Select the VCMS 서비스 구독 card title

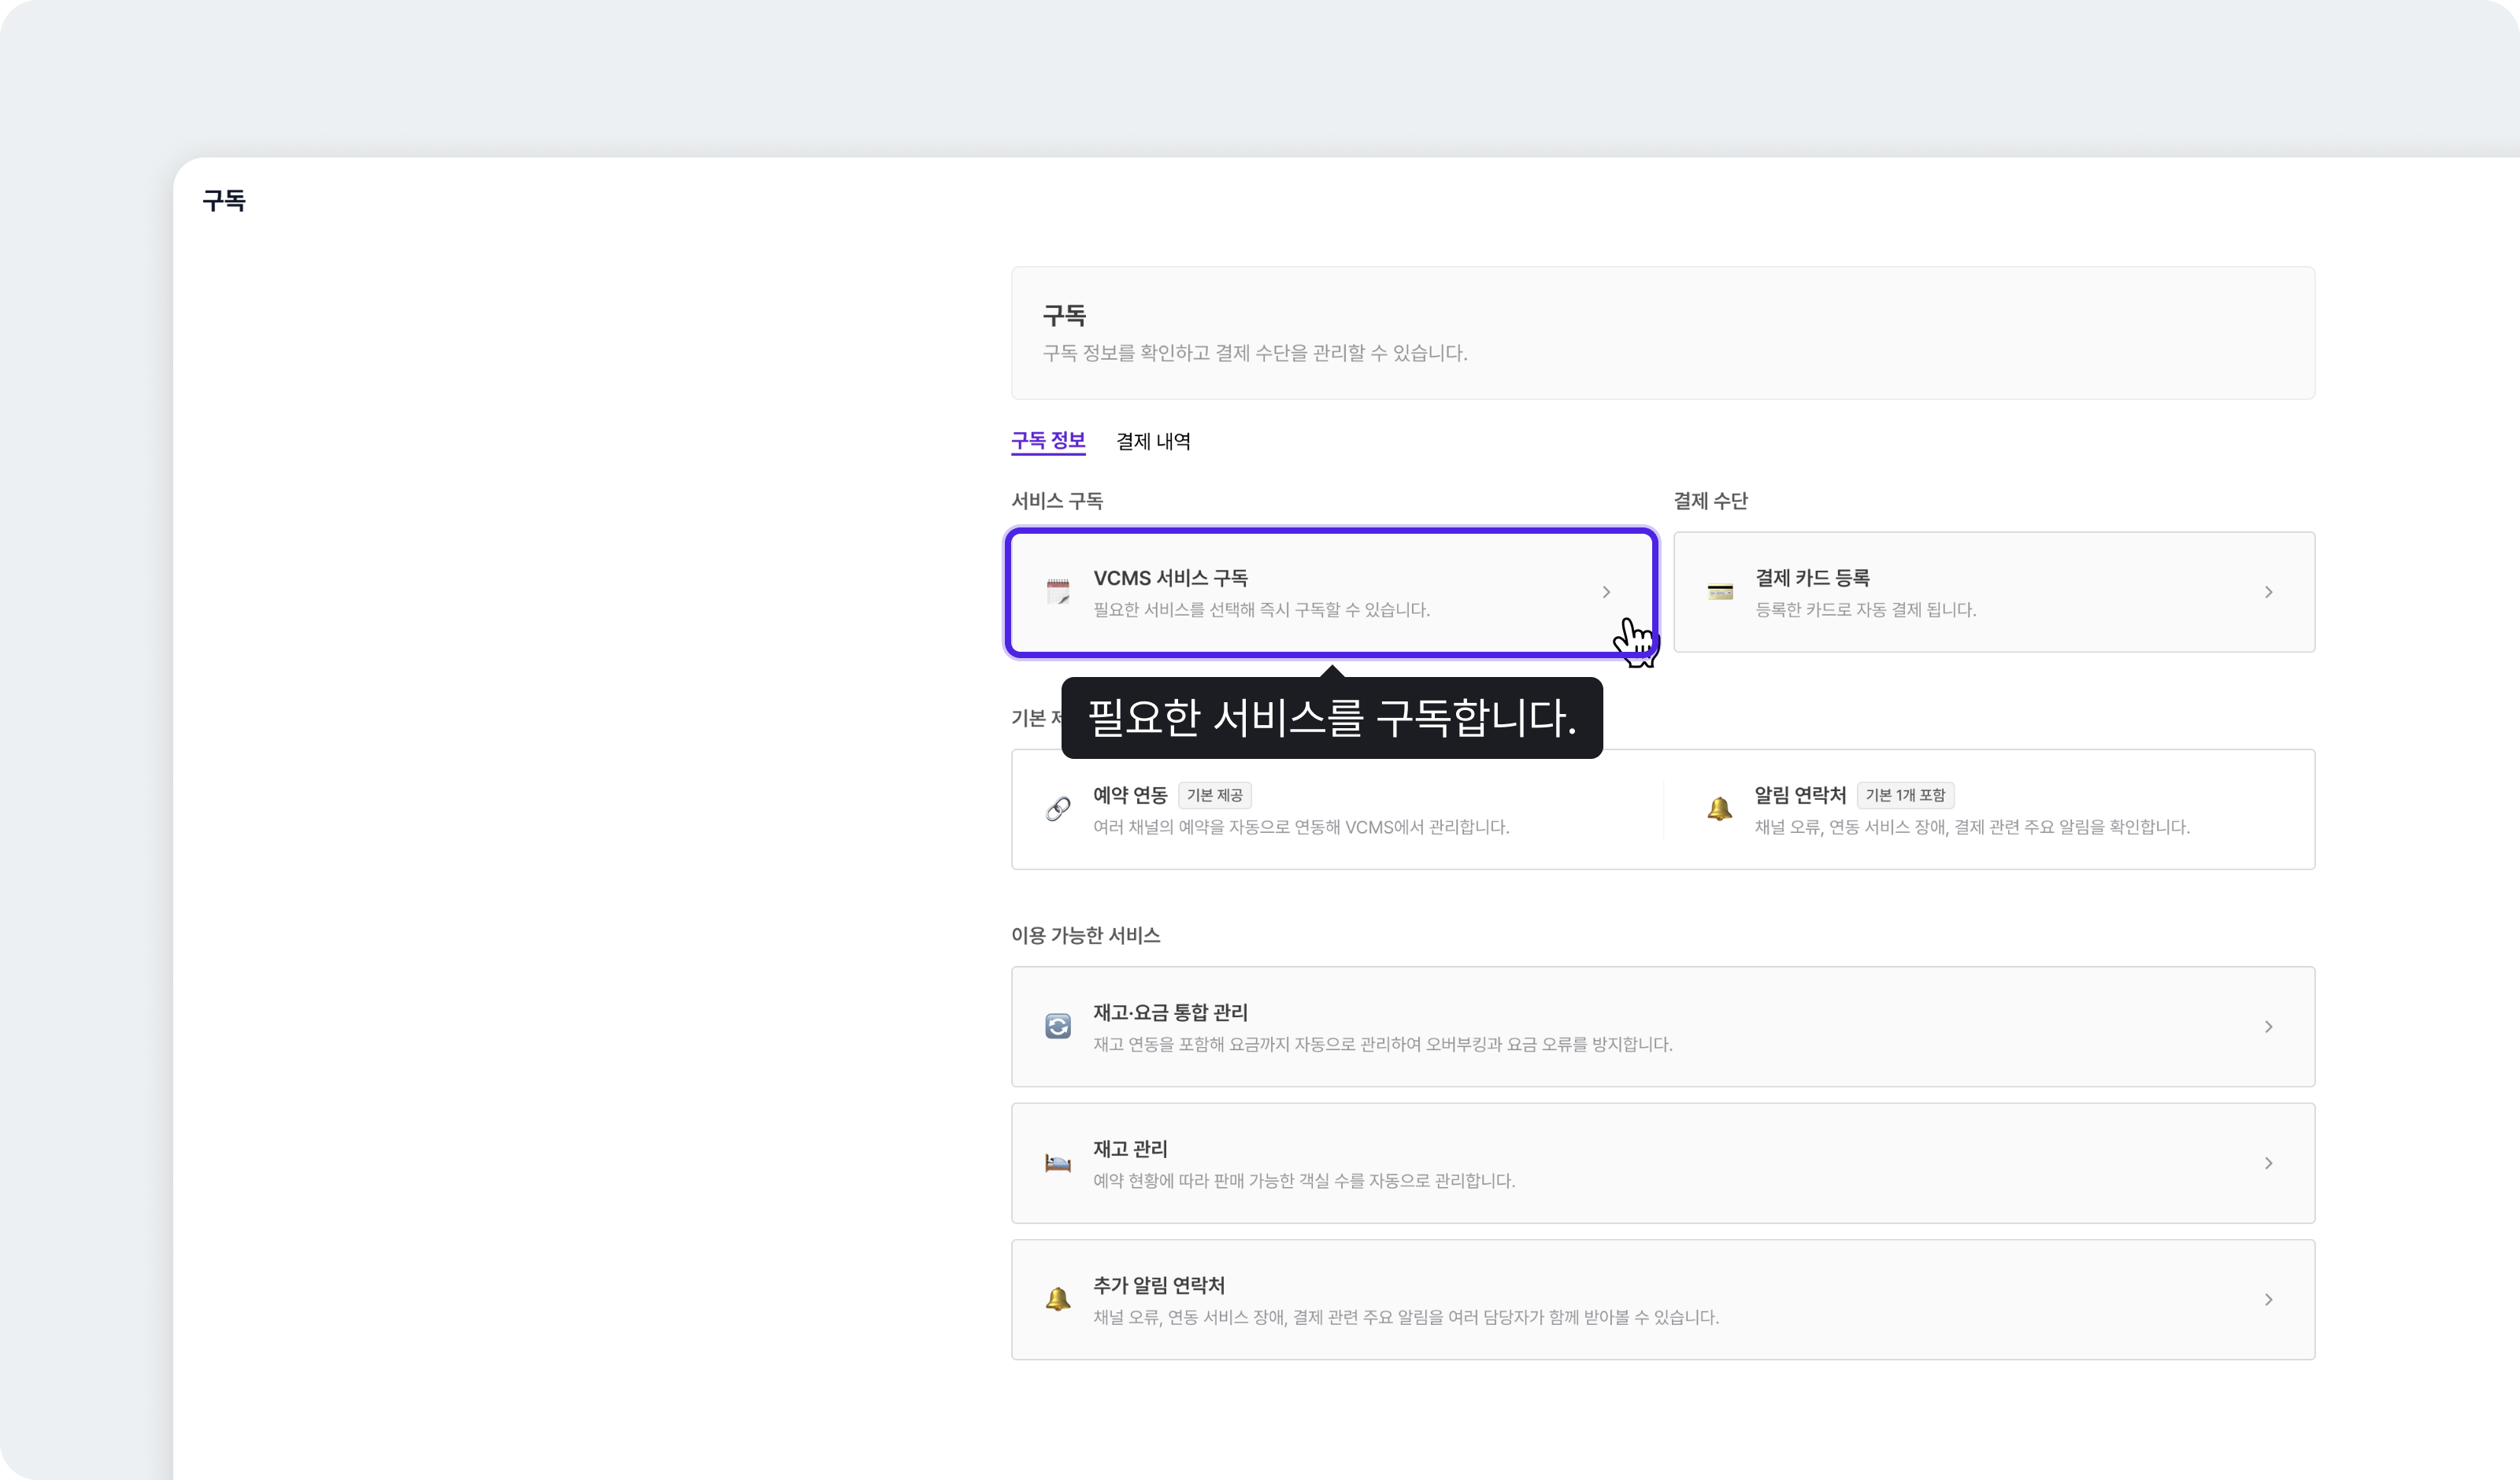click(x=1170, y=578)
